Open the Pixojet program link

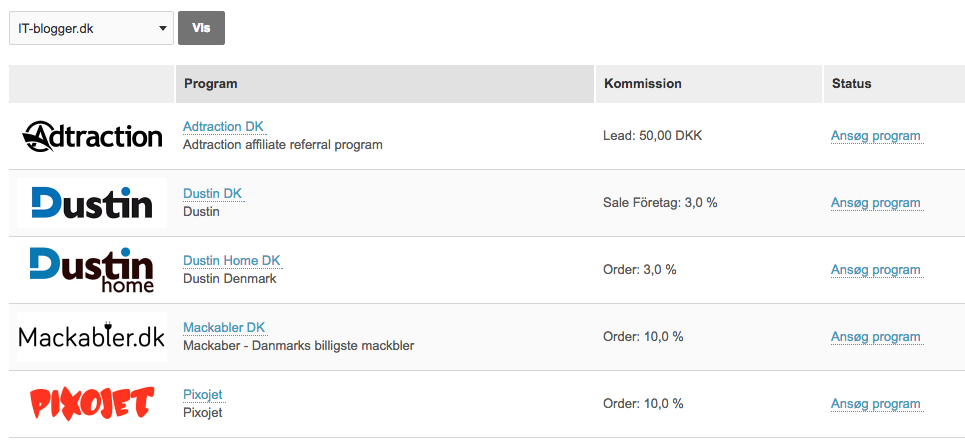(x=202, y=395)
